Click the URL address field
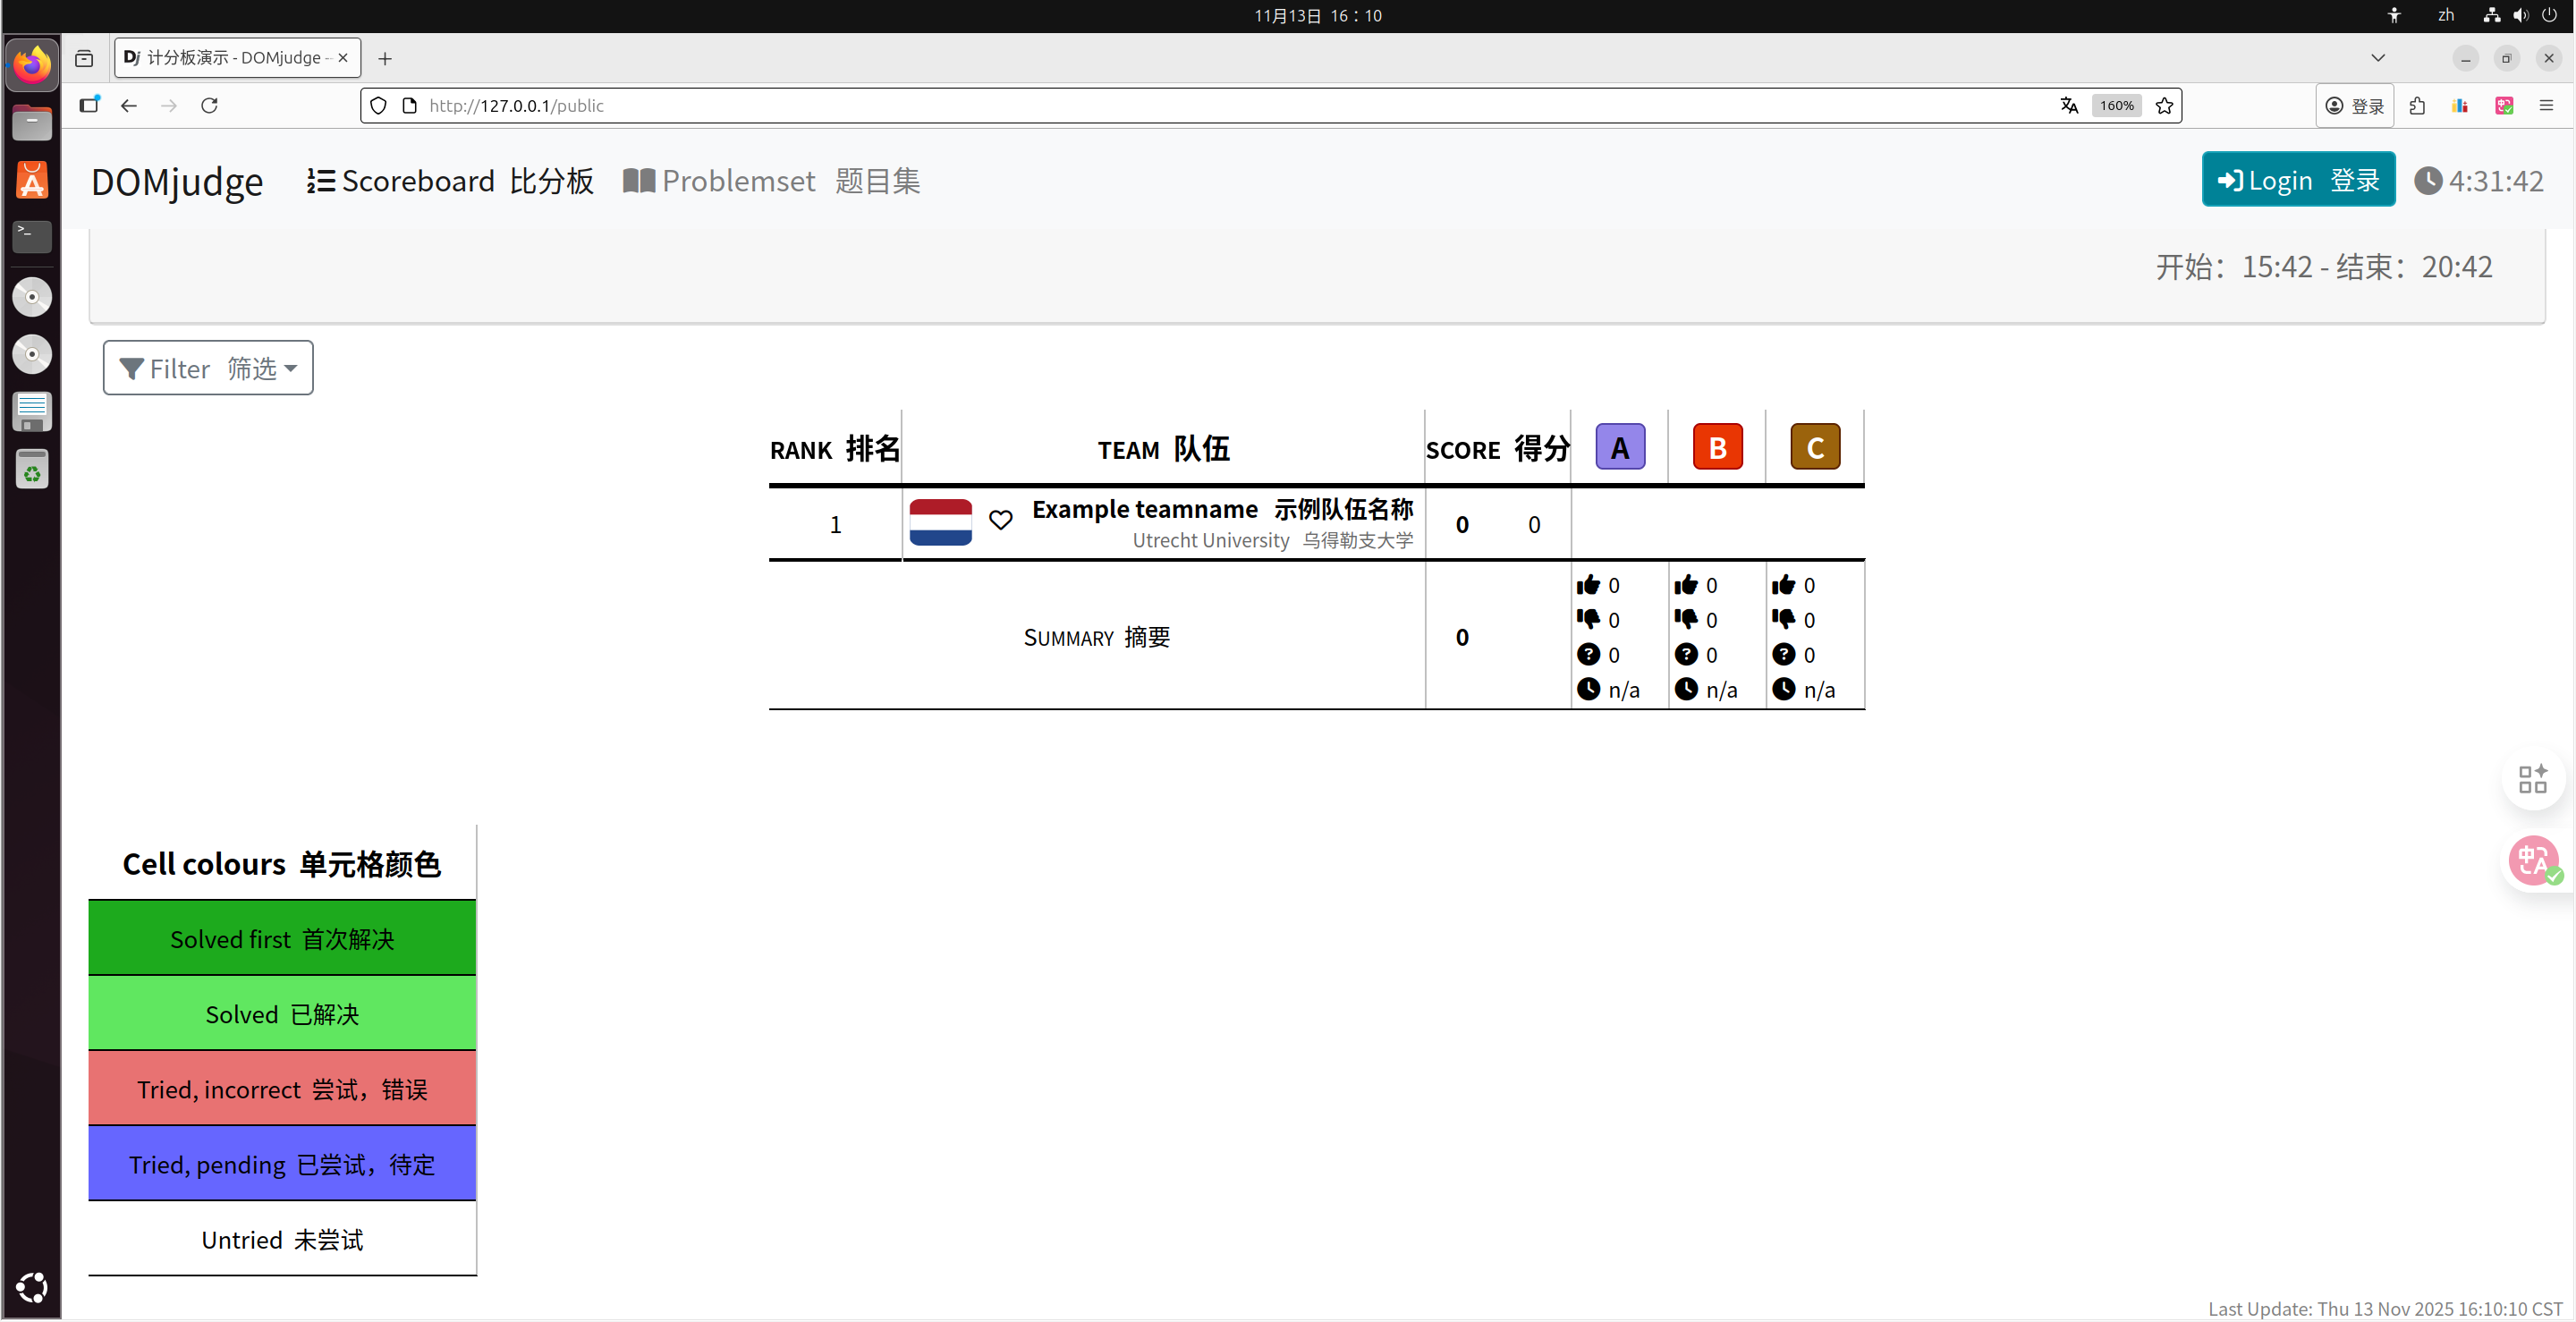 click(x=1200, y=105)
